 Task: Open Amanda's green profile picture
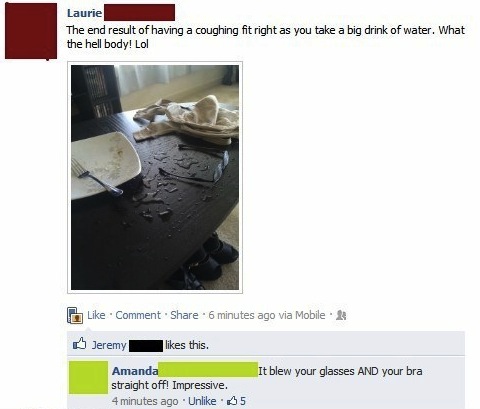(88, 377)
